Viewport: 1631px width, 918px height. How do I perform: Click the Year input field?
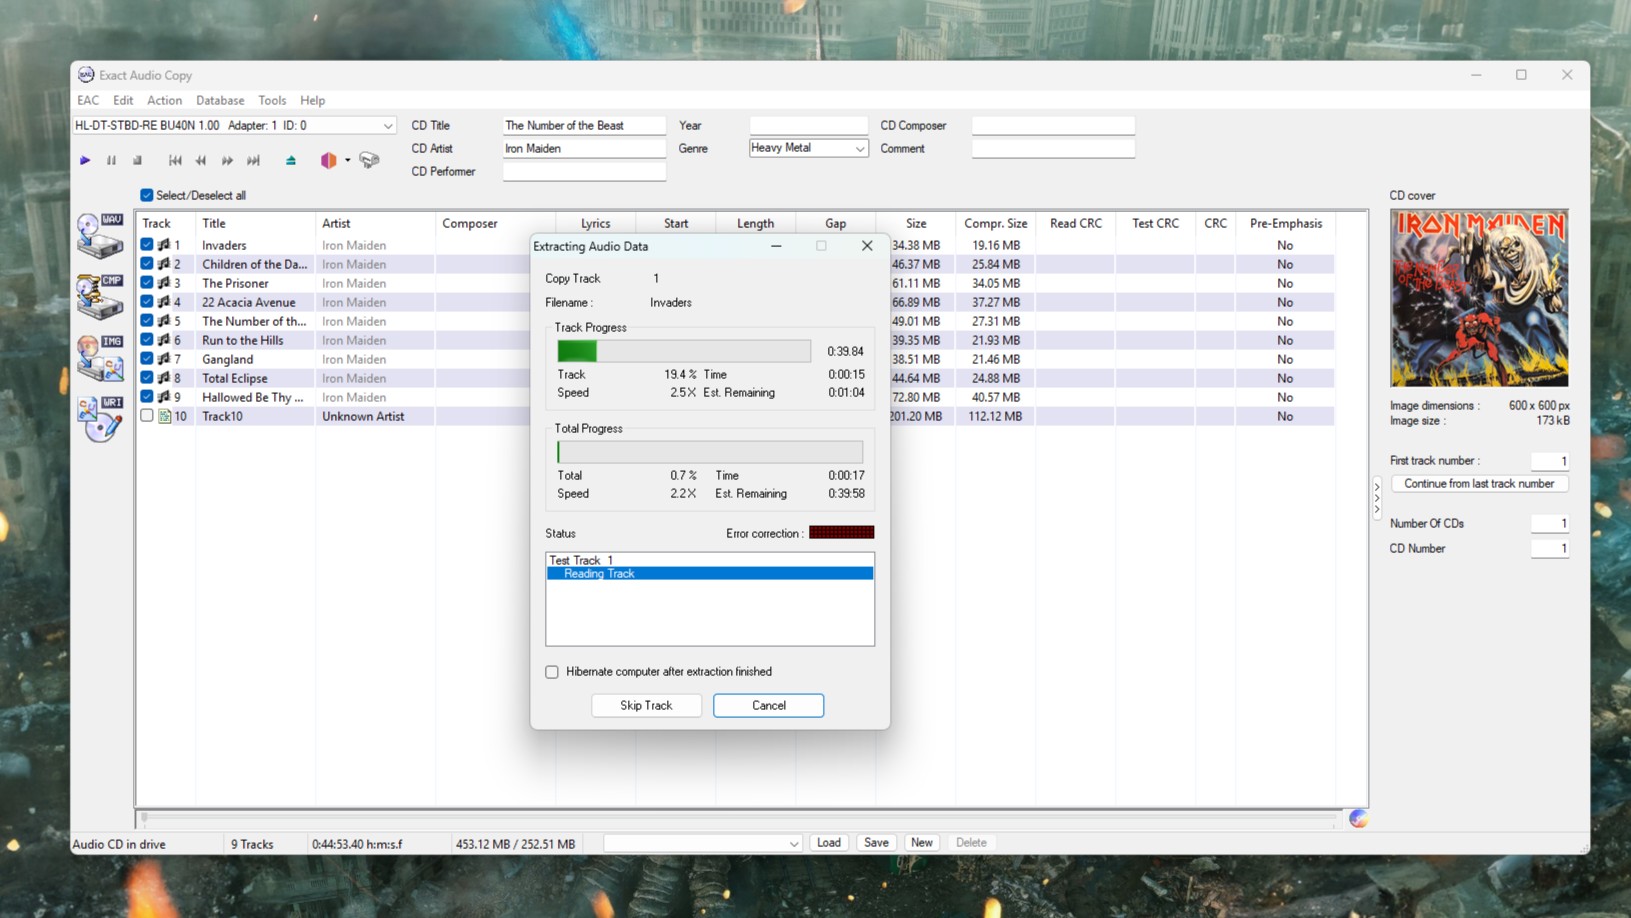tap(808, 125)
